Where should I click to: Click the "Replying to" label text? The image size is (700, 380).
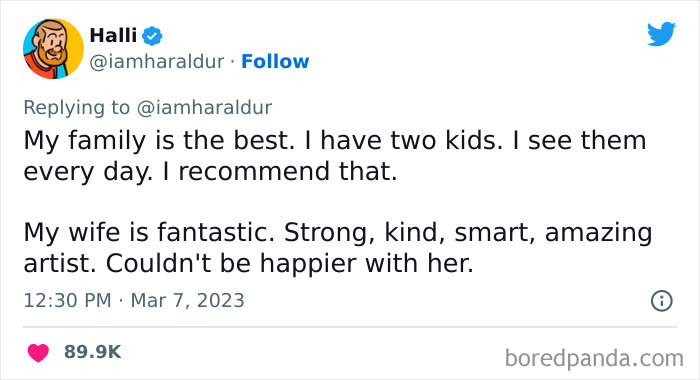pyautogui.click(x=77, y=108)
